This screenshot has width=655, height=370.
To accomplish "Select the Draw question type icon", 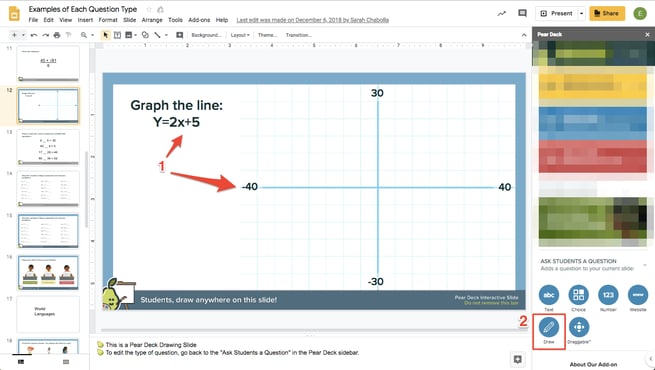I will (548, 327).
